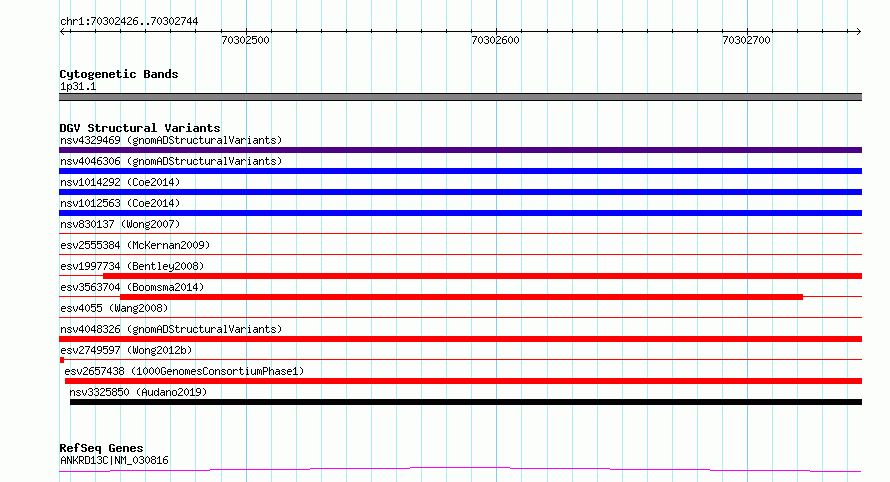Click the thick red esv1997734 variant bar
Viewport: 890px width, 482px height.
[x=482, y=276]
